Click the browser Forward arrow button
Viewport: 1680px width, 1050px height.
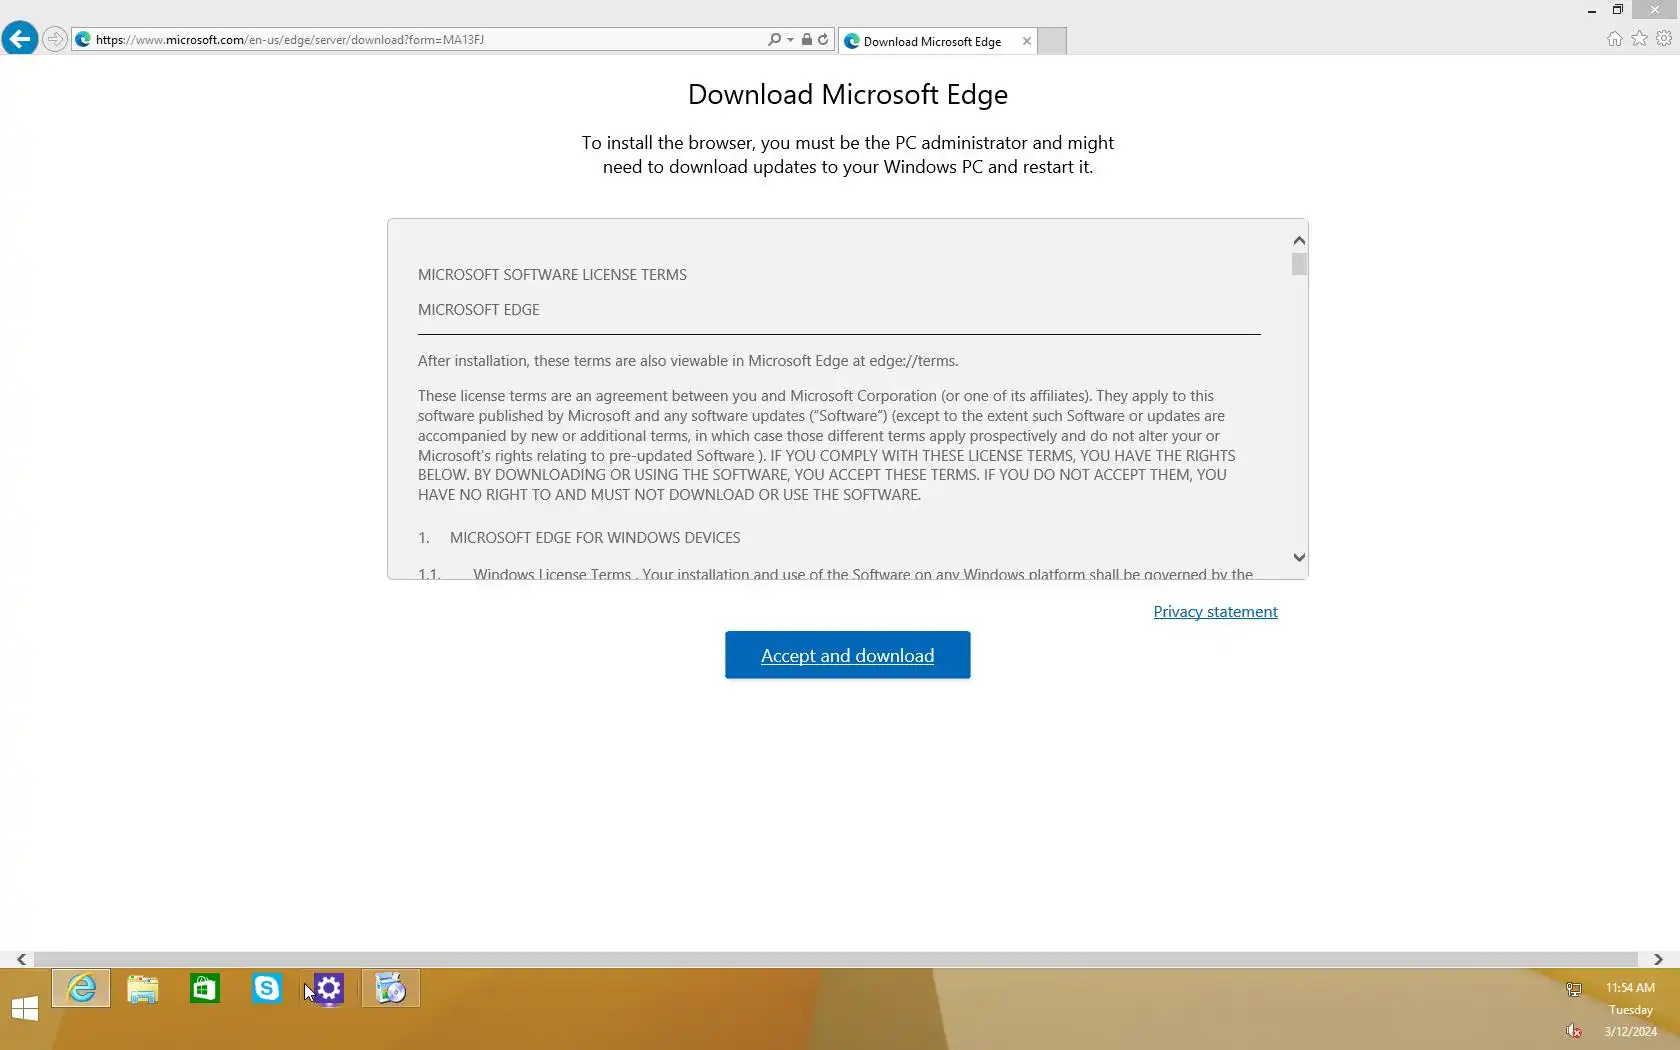(55, 40)
